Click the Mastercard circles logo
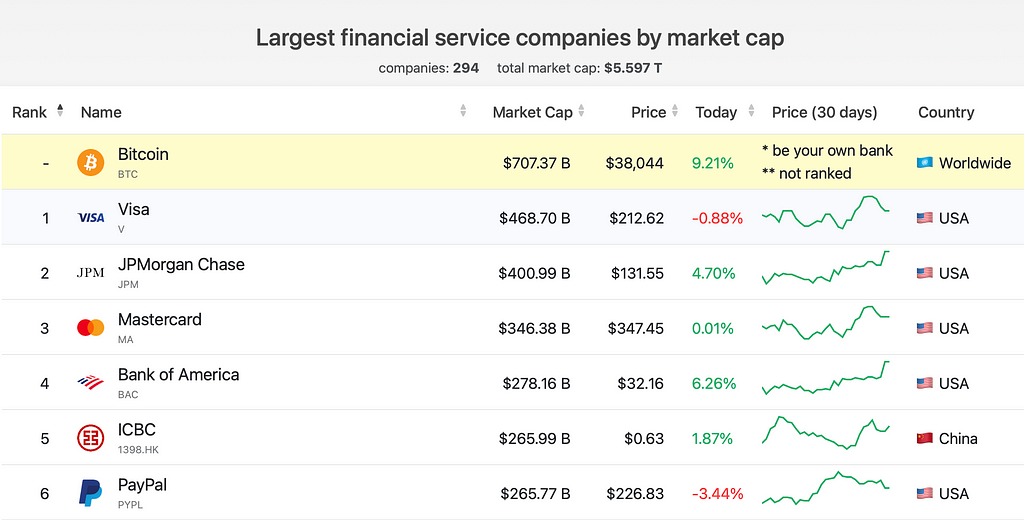Image resolution: width=1024 pixels, height=520 pixels. point(91,328)
